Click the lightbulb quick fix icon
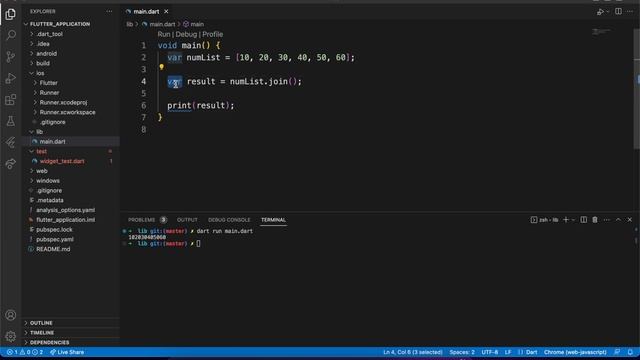Image resolution: width=640 pixels, height=360 pixels. [x=162, y=67]
